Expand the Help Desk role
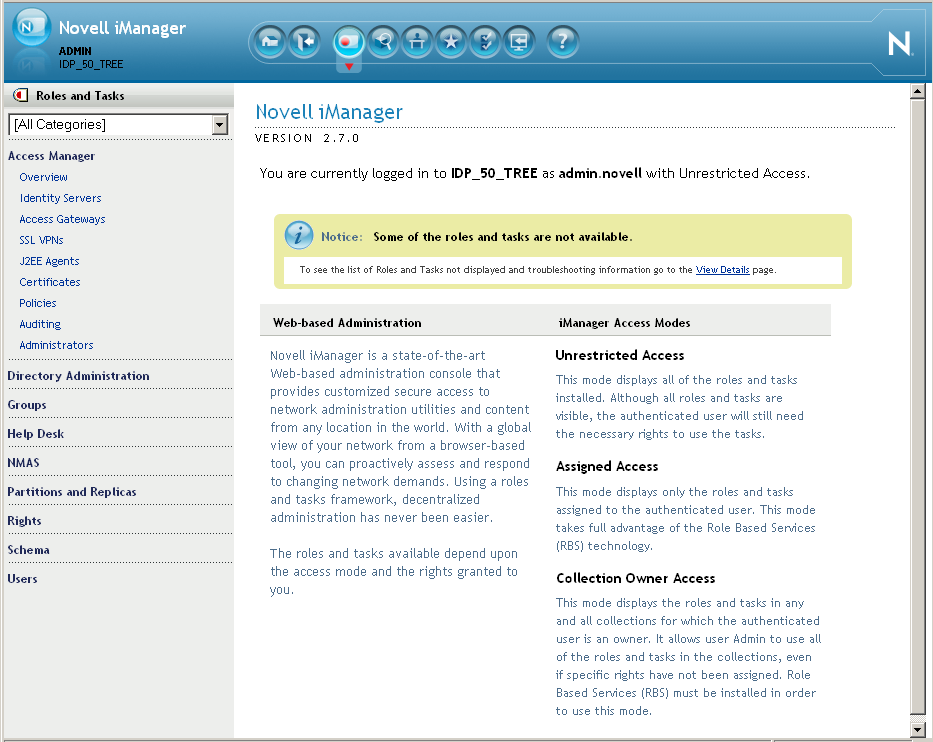The width and height of the screenshot is (933, 742). coord(36,434)
